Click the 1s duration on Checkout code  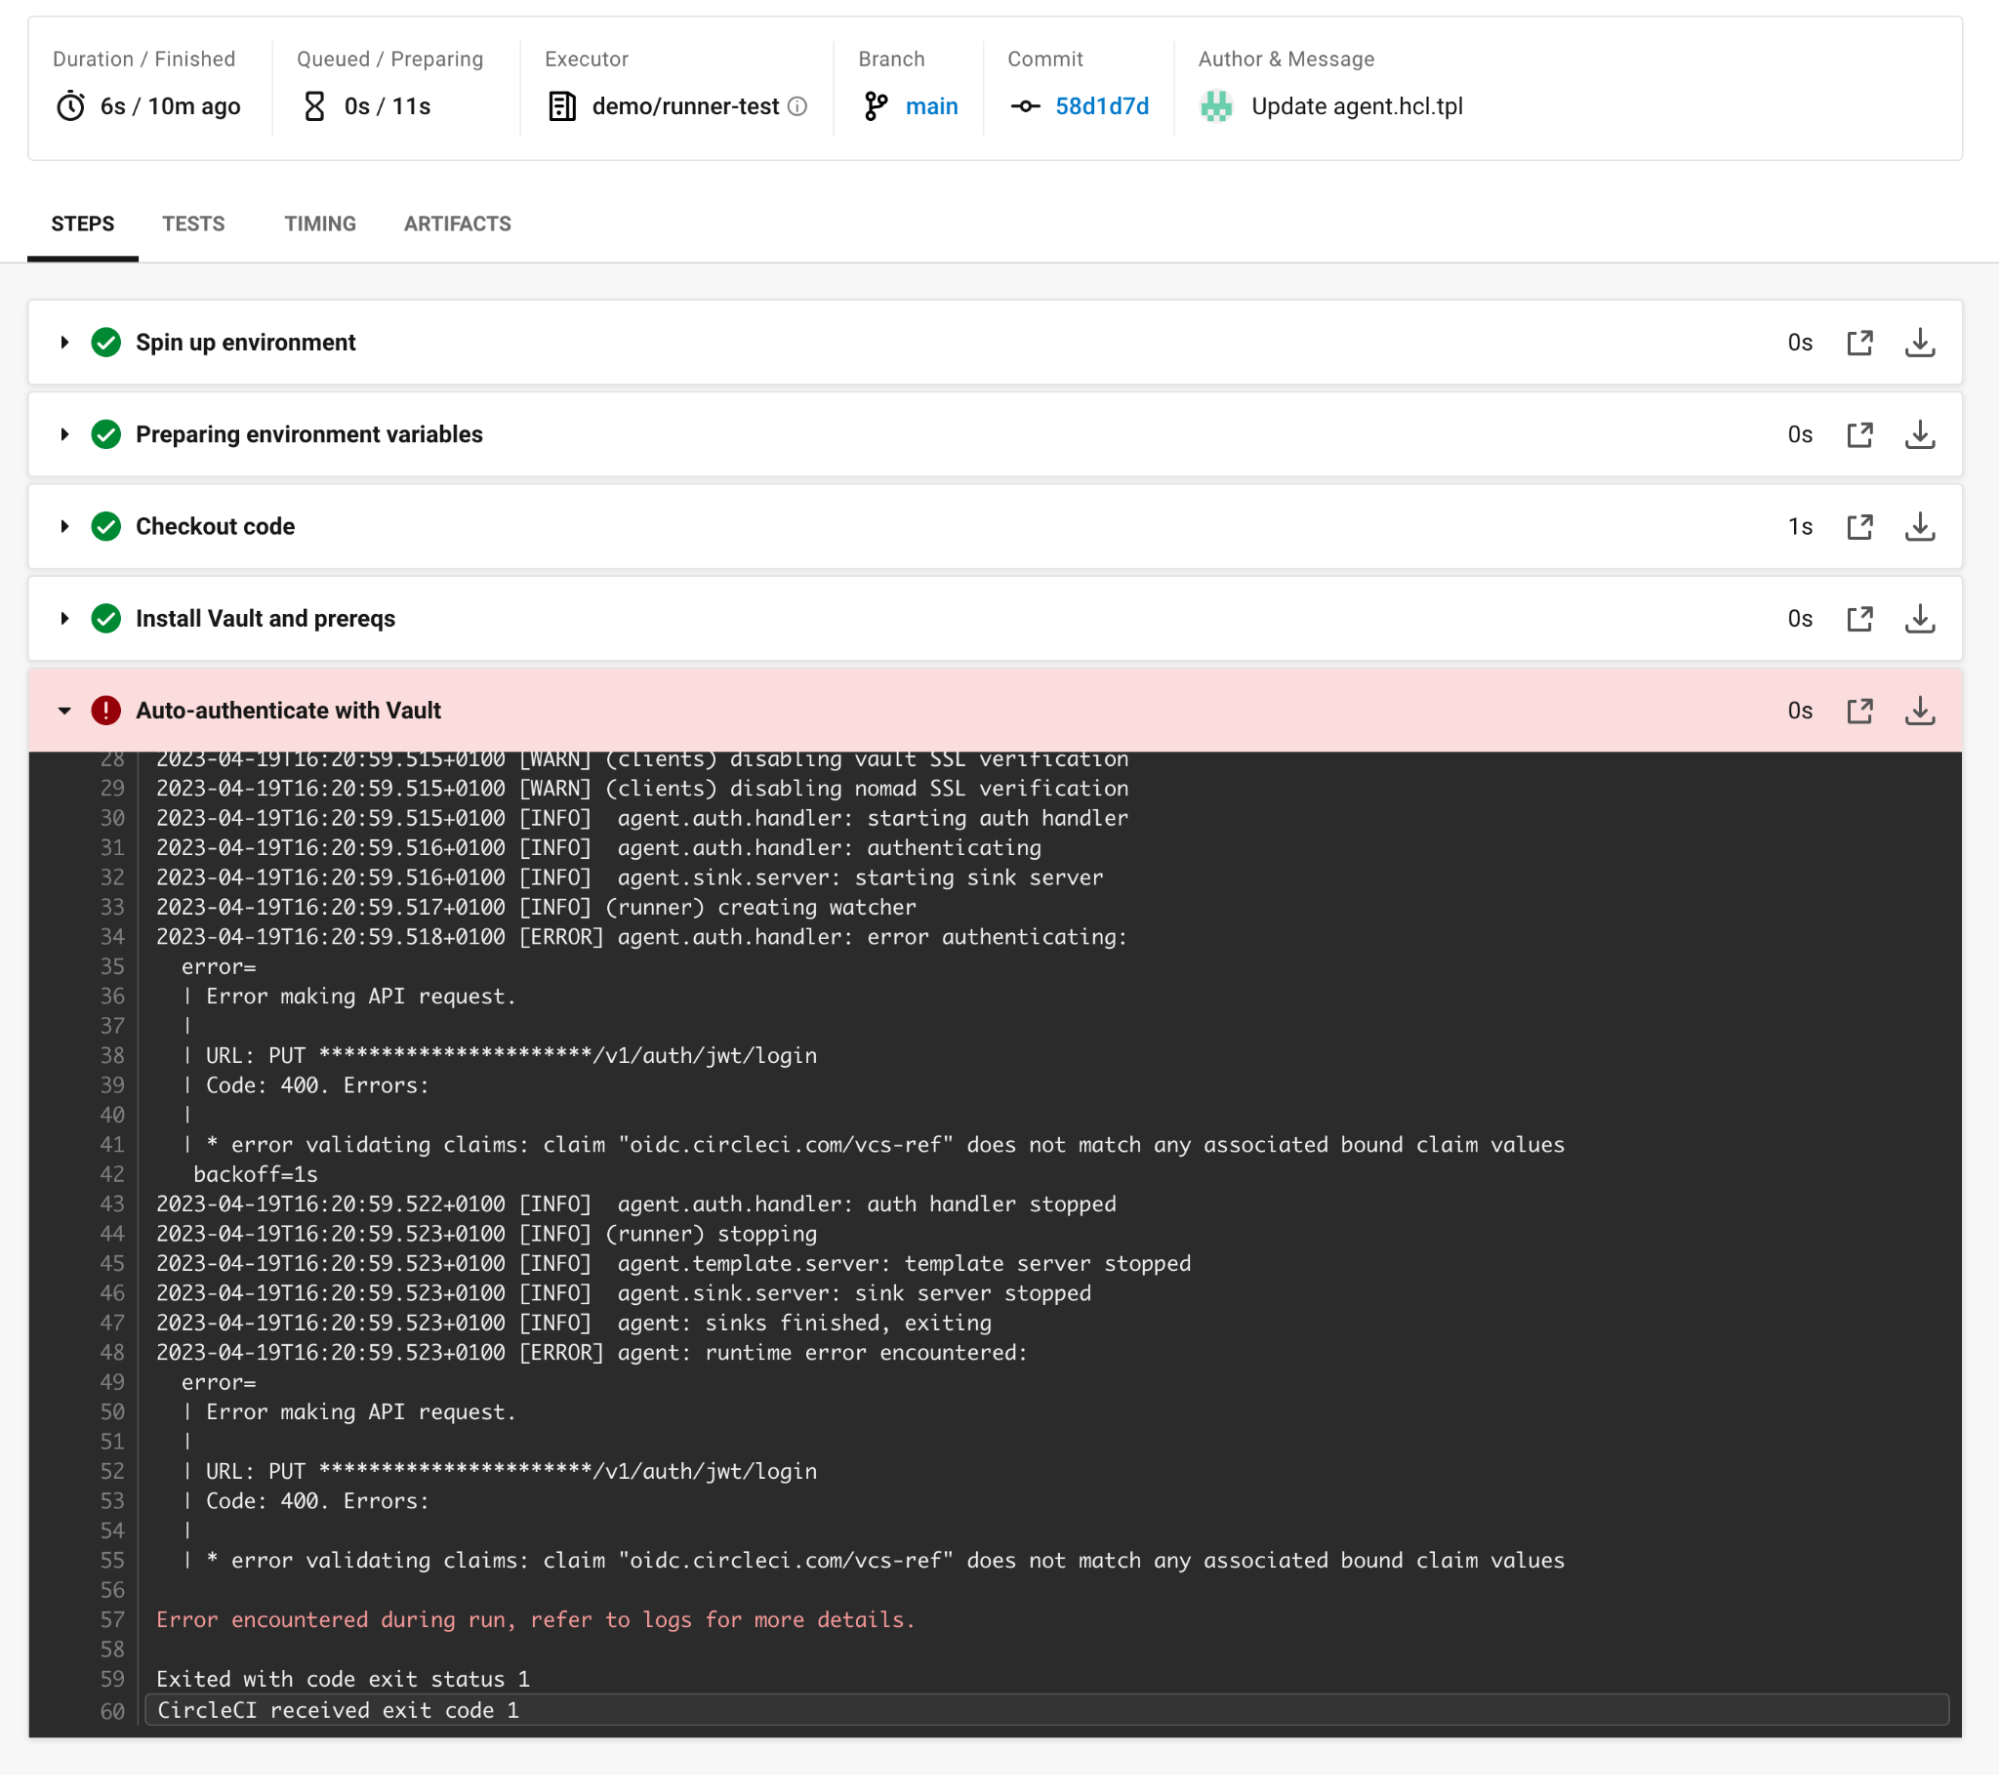pyautogui.click(x=1800, y=527)
